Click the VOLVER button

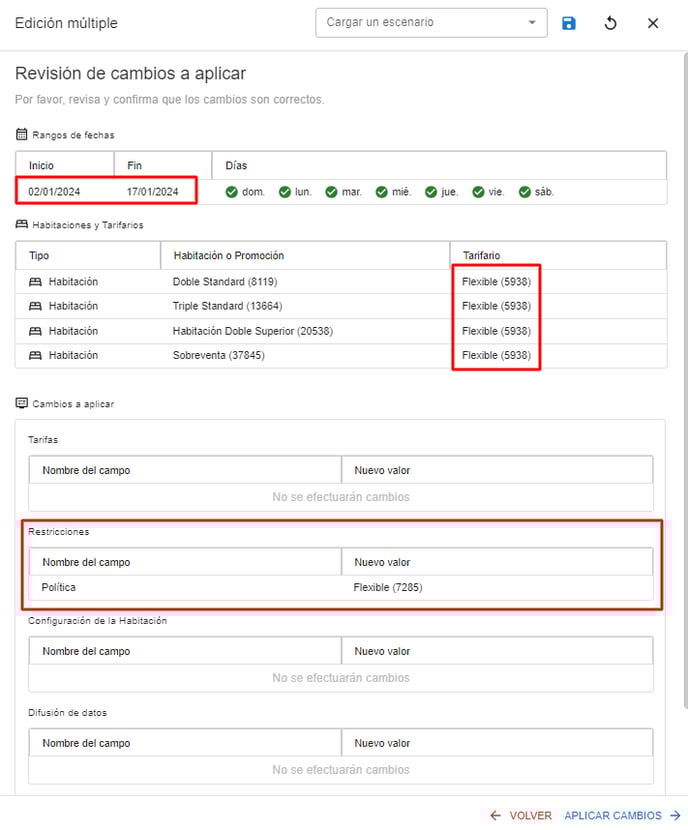coord(521,815)
